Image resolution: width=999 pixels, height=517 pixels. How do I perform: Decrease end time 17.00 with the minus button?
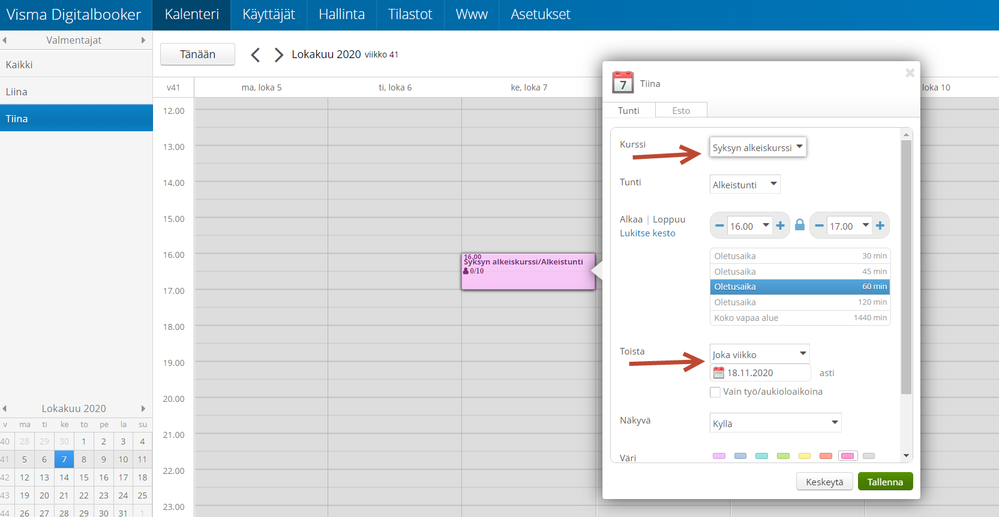[x=819, y=226]
